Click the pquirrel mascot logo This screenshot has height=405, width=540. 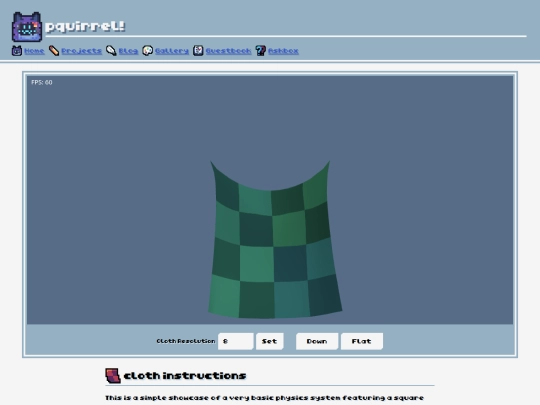tap(27, 27)
